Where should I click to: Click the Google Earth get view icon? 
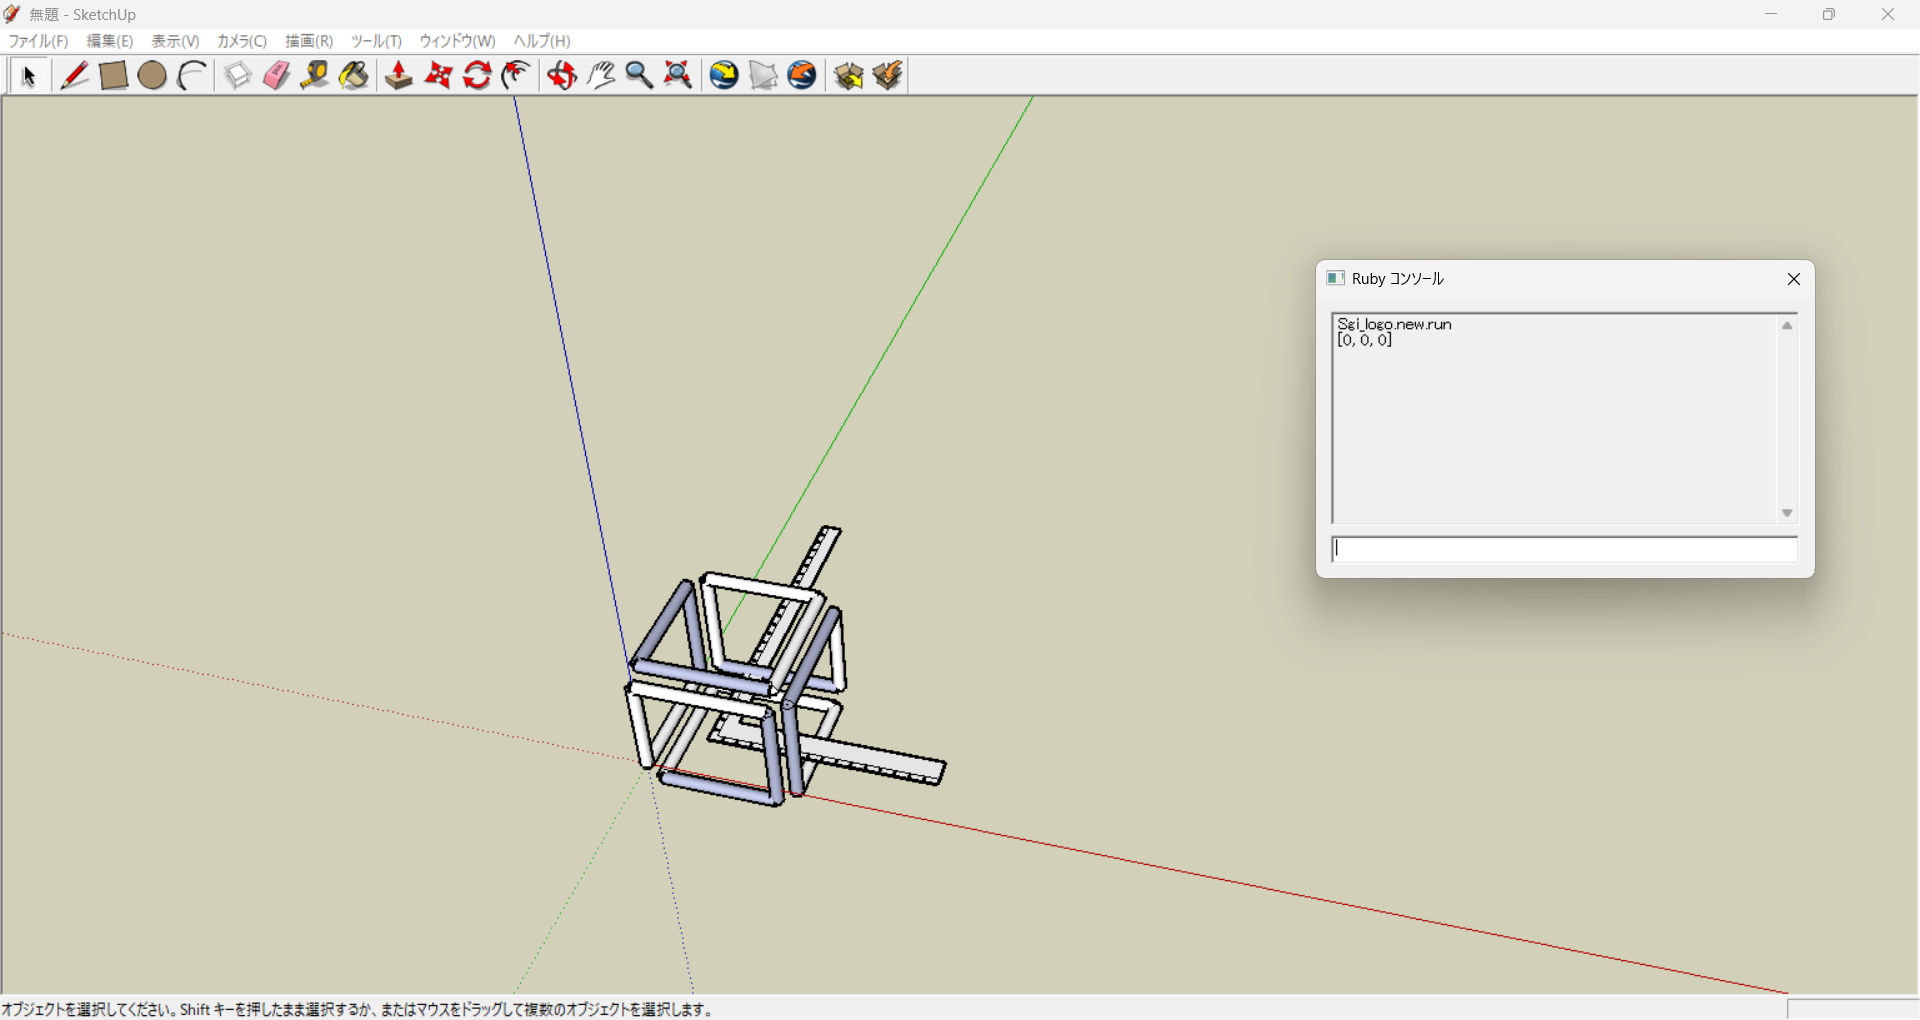tap(724, 76)
